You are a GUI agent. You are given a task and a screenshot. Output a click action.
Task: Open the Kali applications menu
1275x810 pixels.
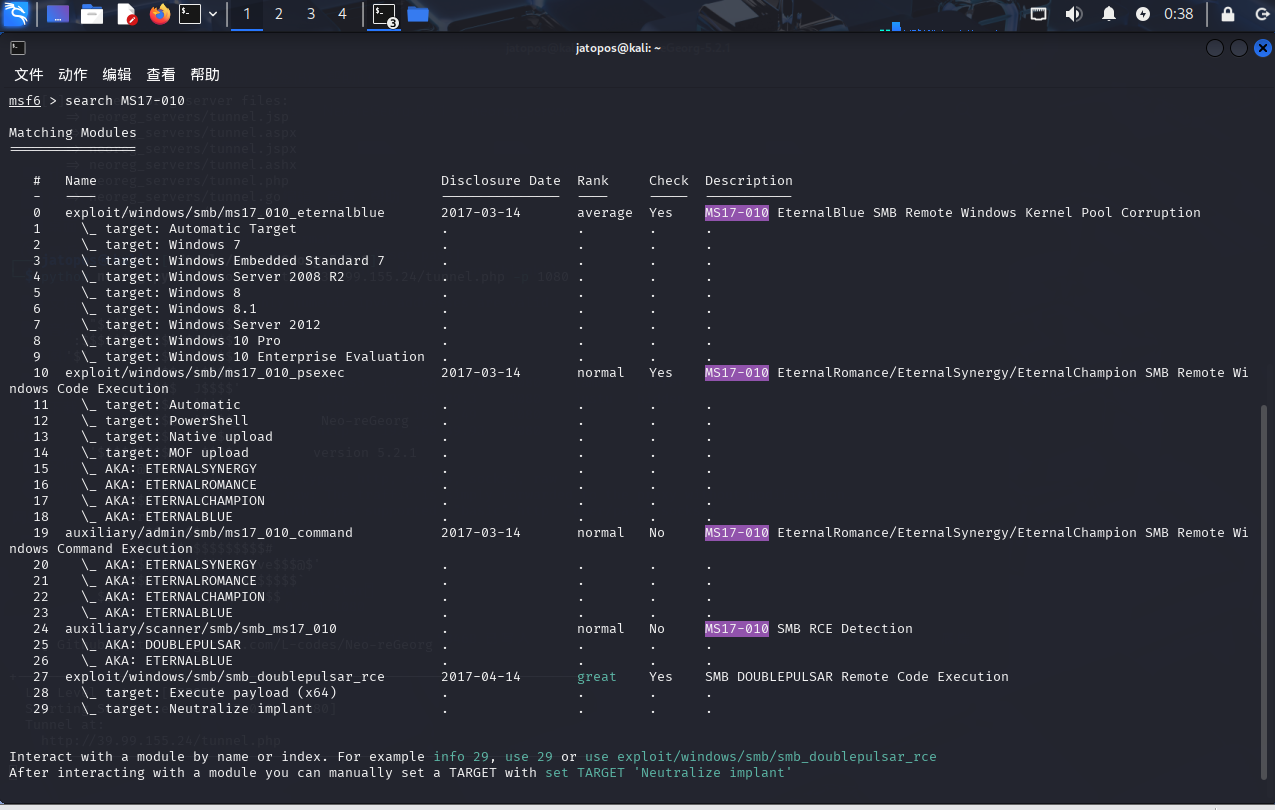[17, 14]
